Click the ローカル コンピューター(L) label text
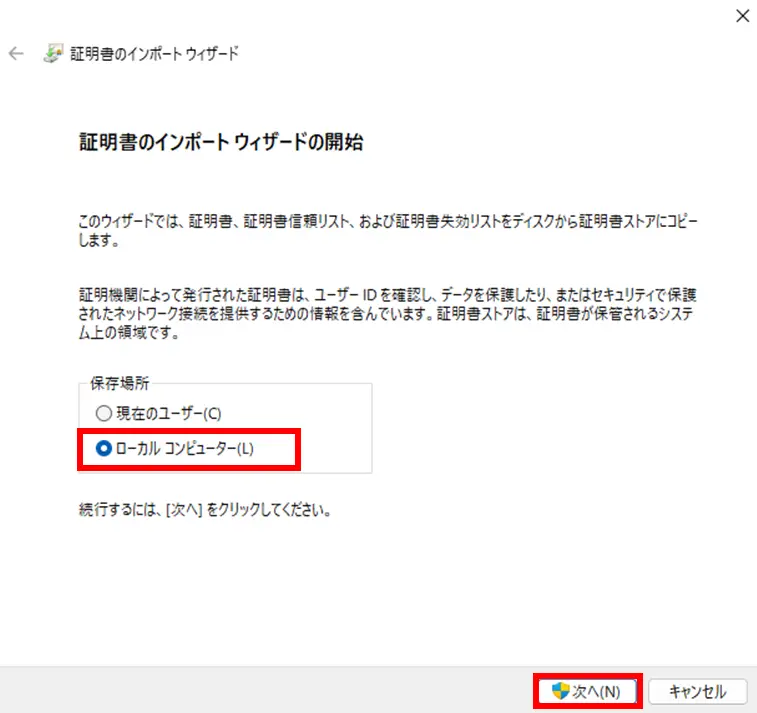Screen dimensions: 757x713 click(x=184, y=448)
